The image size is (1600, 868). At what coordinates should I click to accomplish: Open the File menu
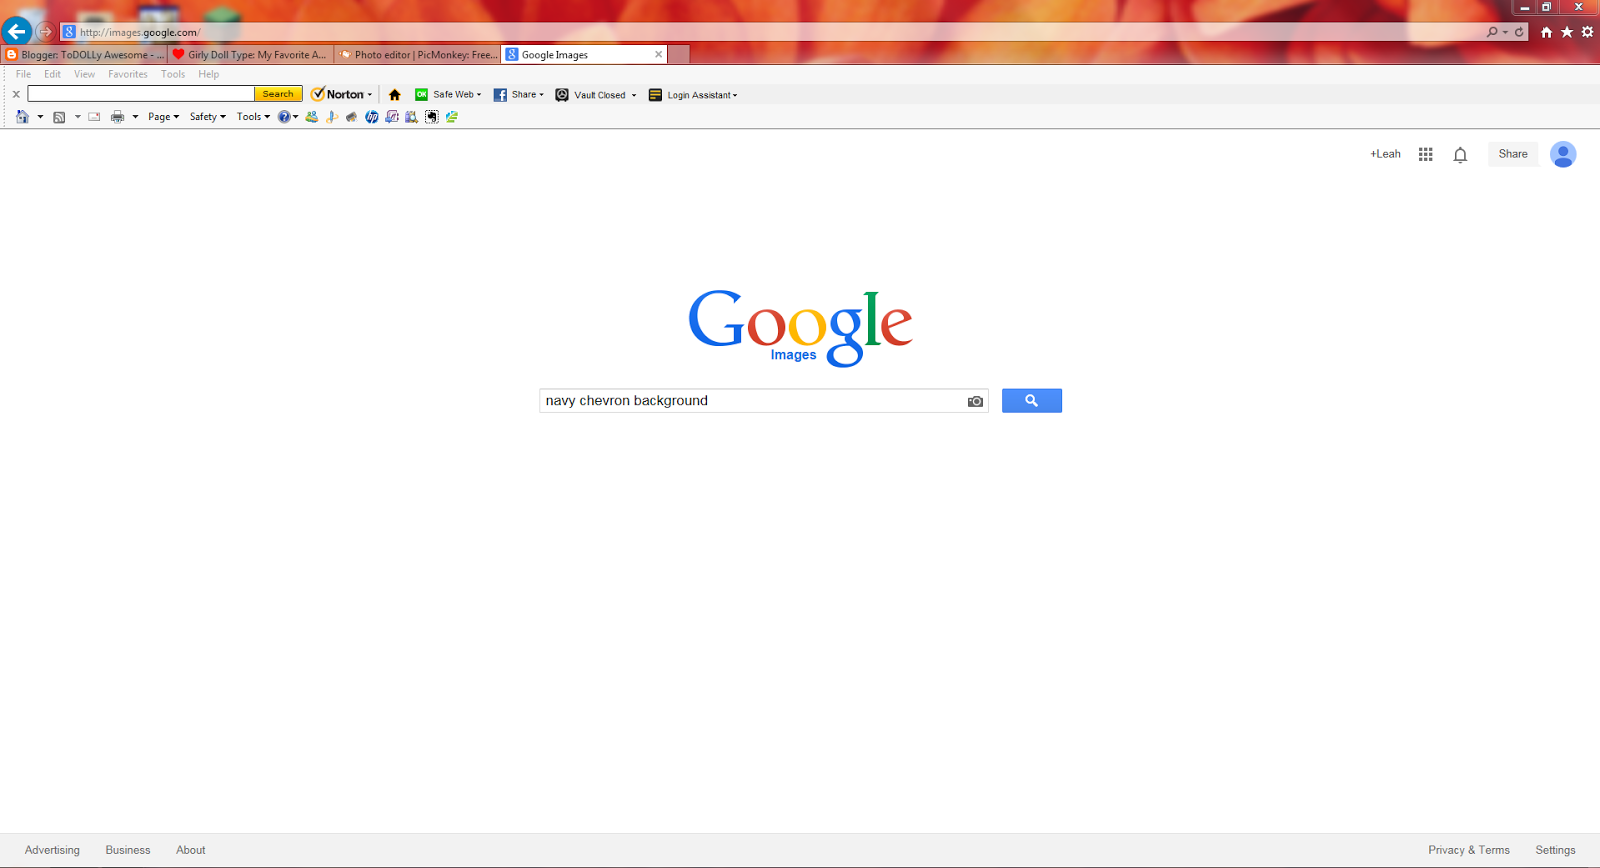23,74
